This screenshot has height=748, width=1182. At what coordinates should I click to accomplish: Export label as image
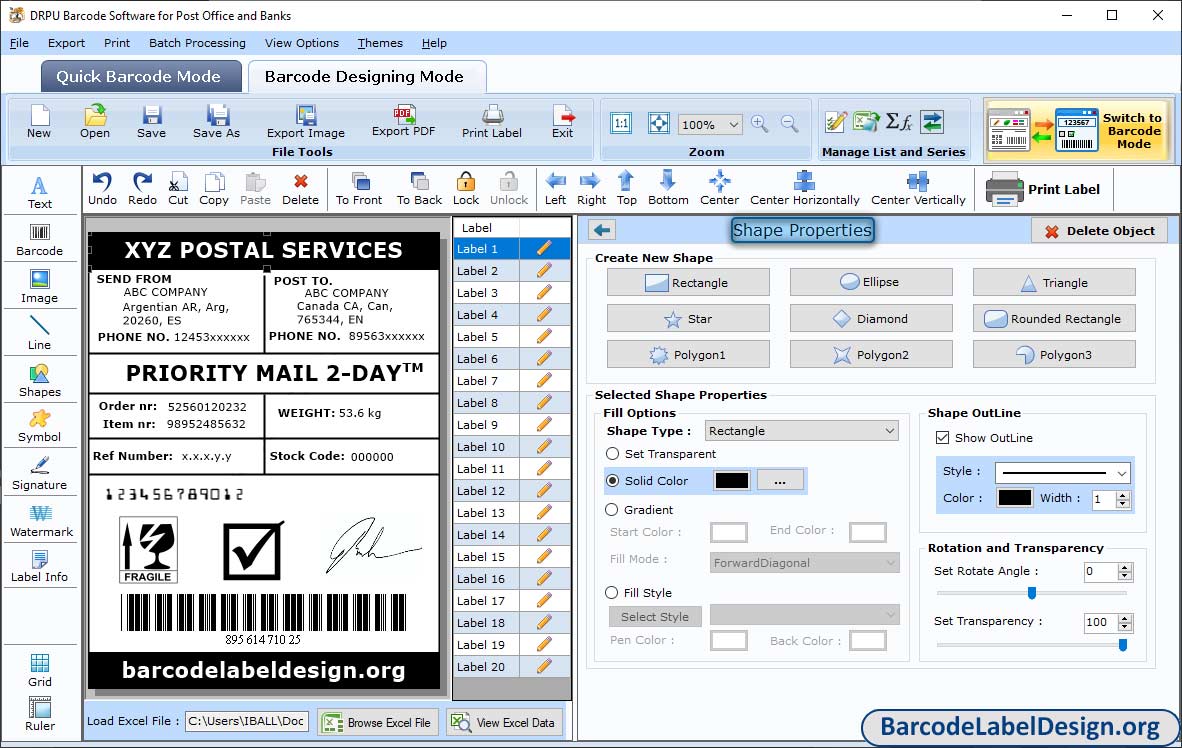point(305,122)
